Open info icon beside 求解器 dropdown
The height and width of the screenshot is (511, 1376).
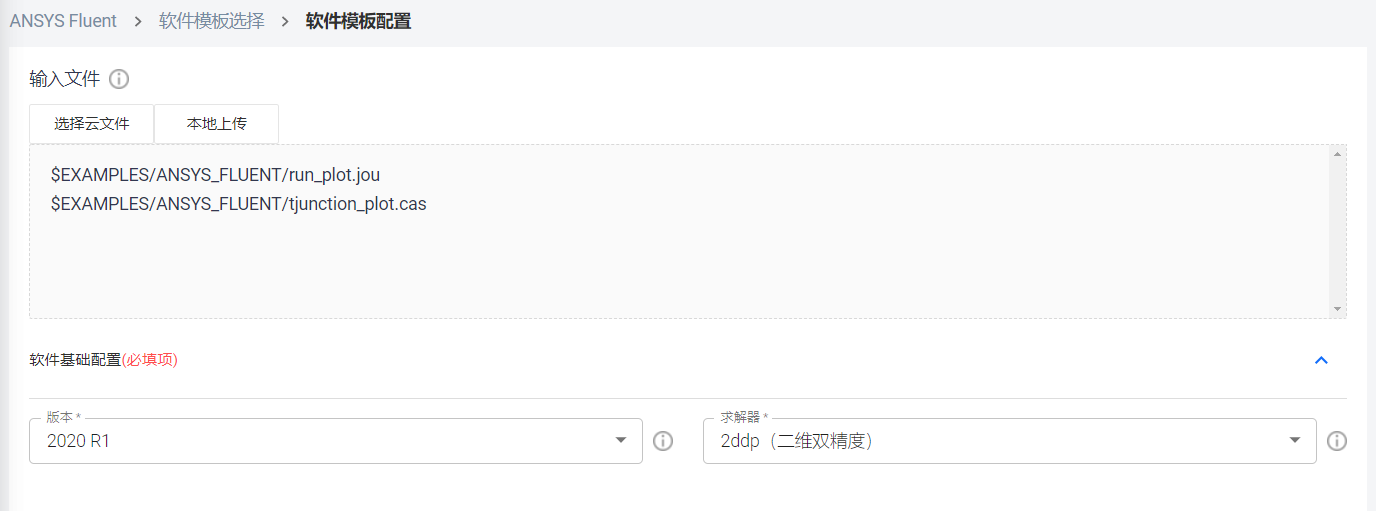coord(1337,441)
